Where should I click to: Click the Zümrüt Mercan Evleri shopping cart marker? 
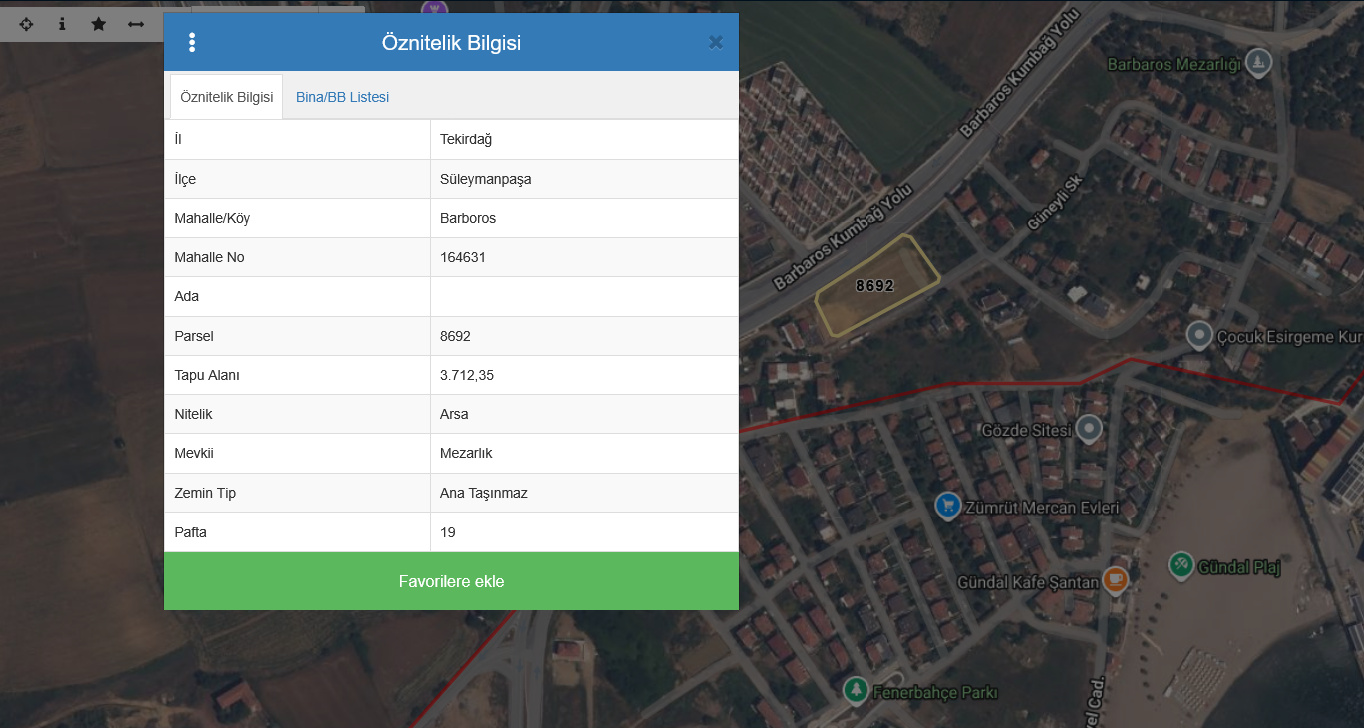click(x=948, y=506)
